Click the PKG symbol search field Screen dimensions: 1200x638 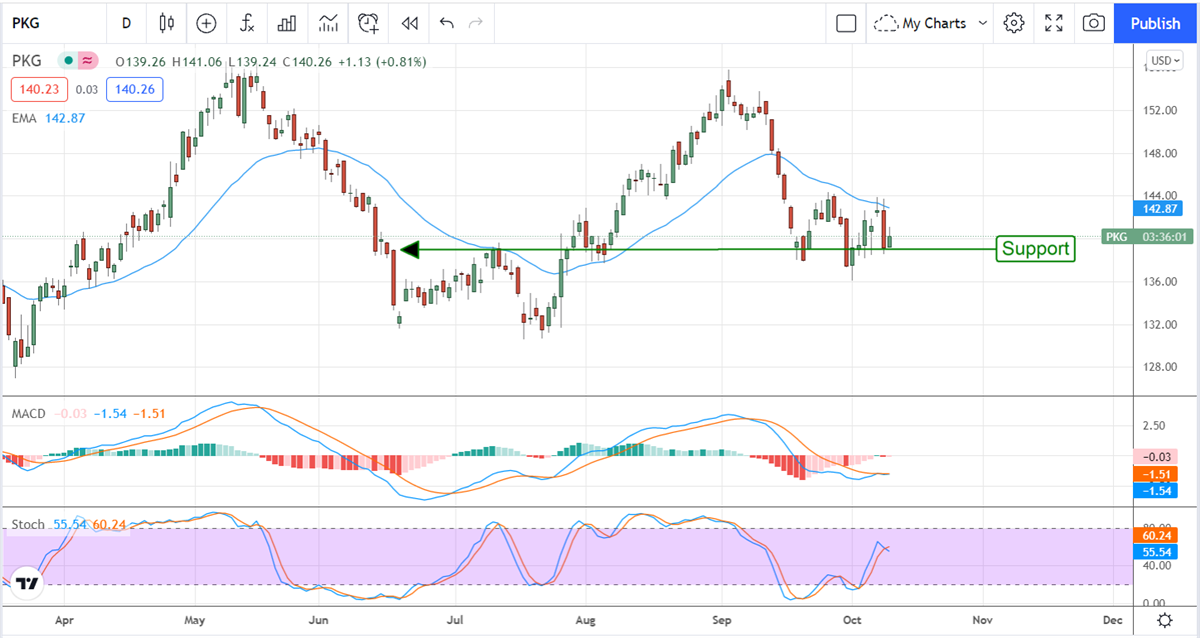(40, 22)
